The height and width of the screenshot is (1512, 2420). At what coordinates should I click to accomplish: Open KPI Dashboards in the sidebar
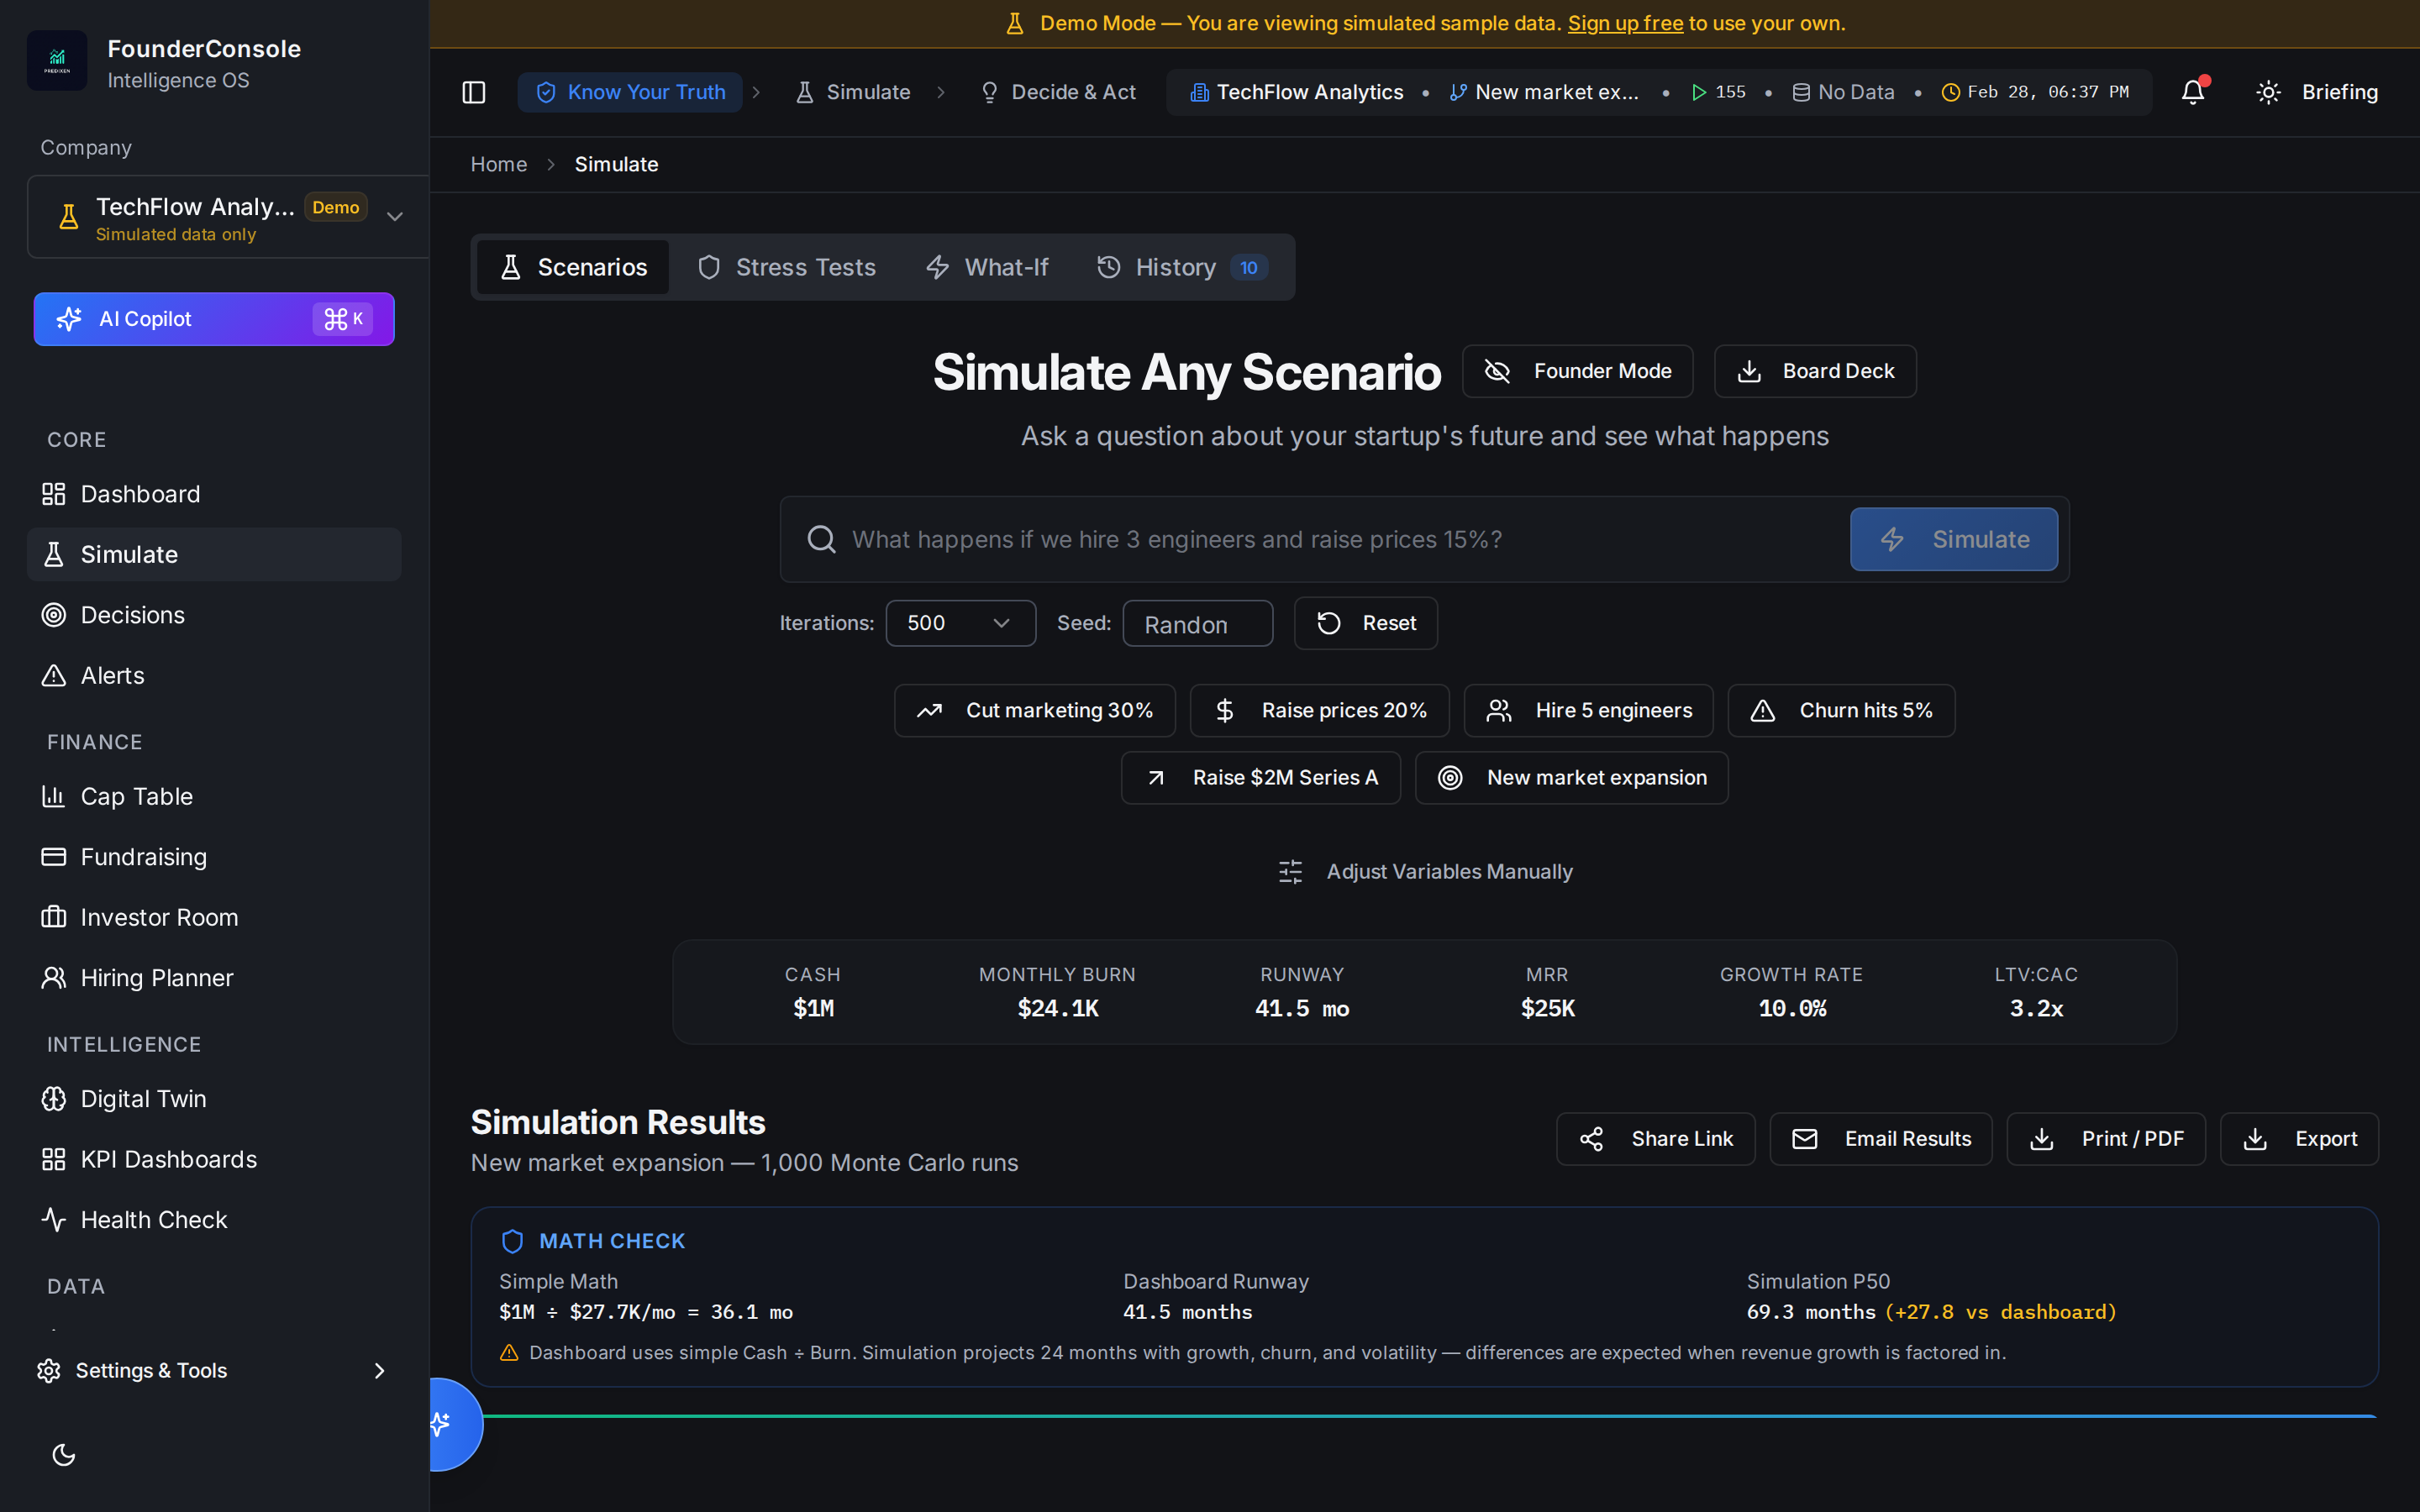[214, 1159]
